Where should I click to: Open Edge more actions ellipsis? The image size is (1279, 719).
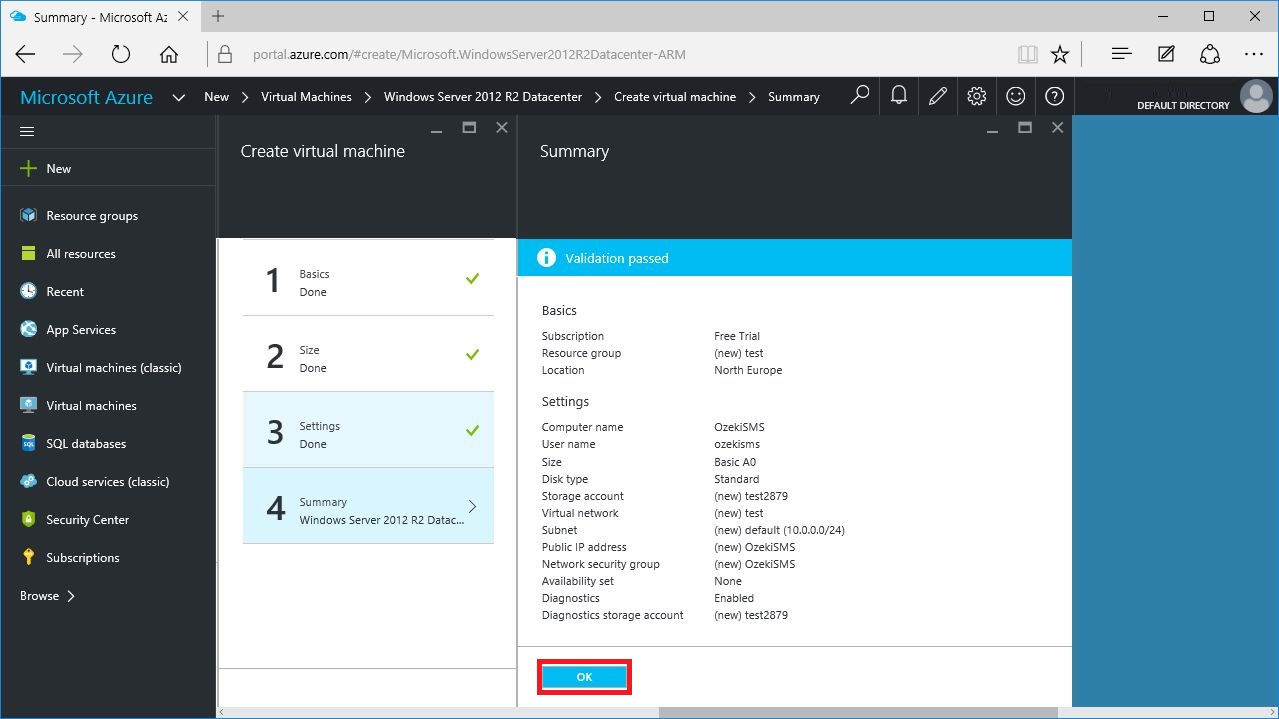(1254, 54)
